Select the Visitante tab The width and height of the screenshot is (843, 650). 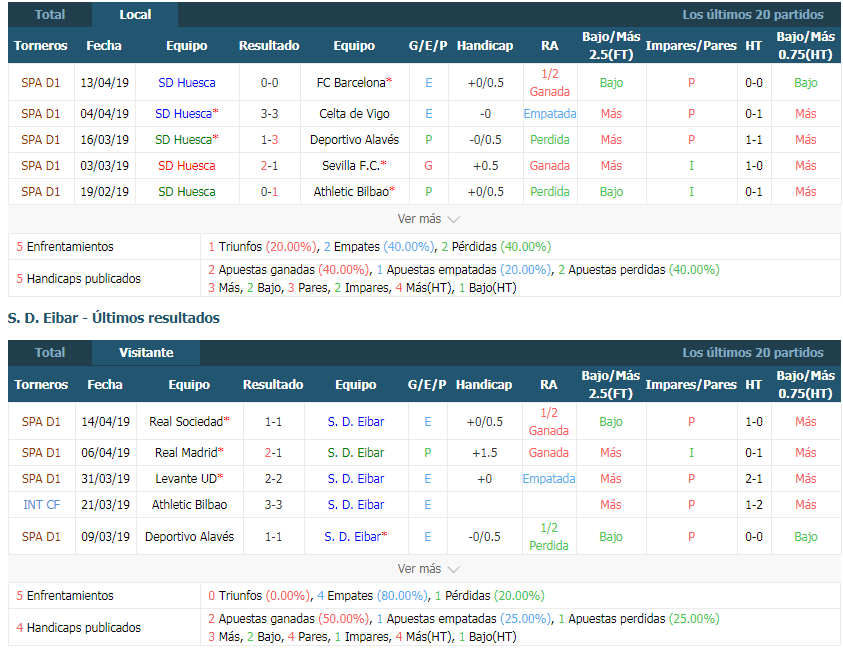point(146,353)
